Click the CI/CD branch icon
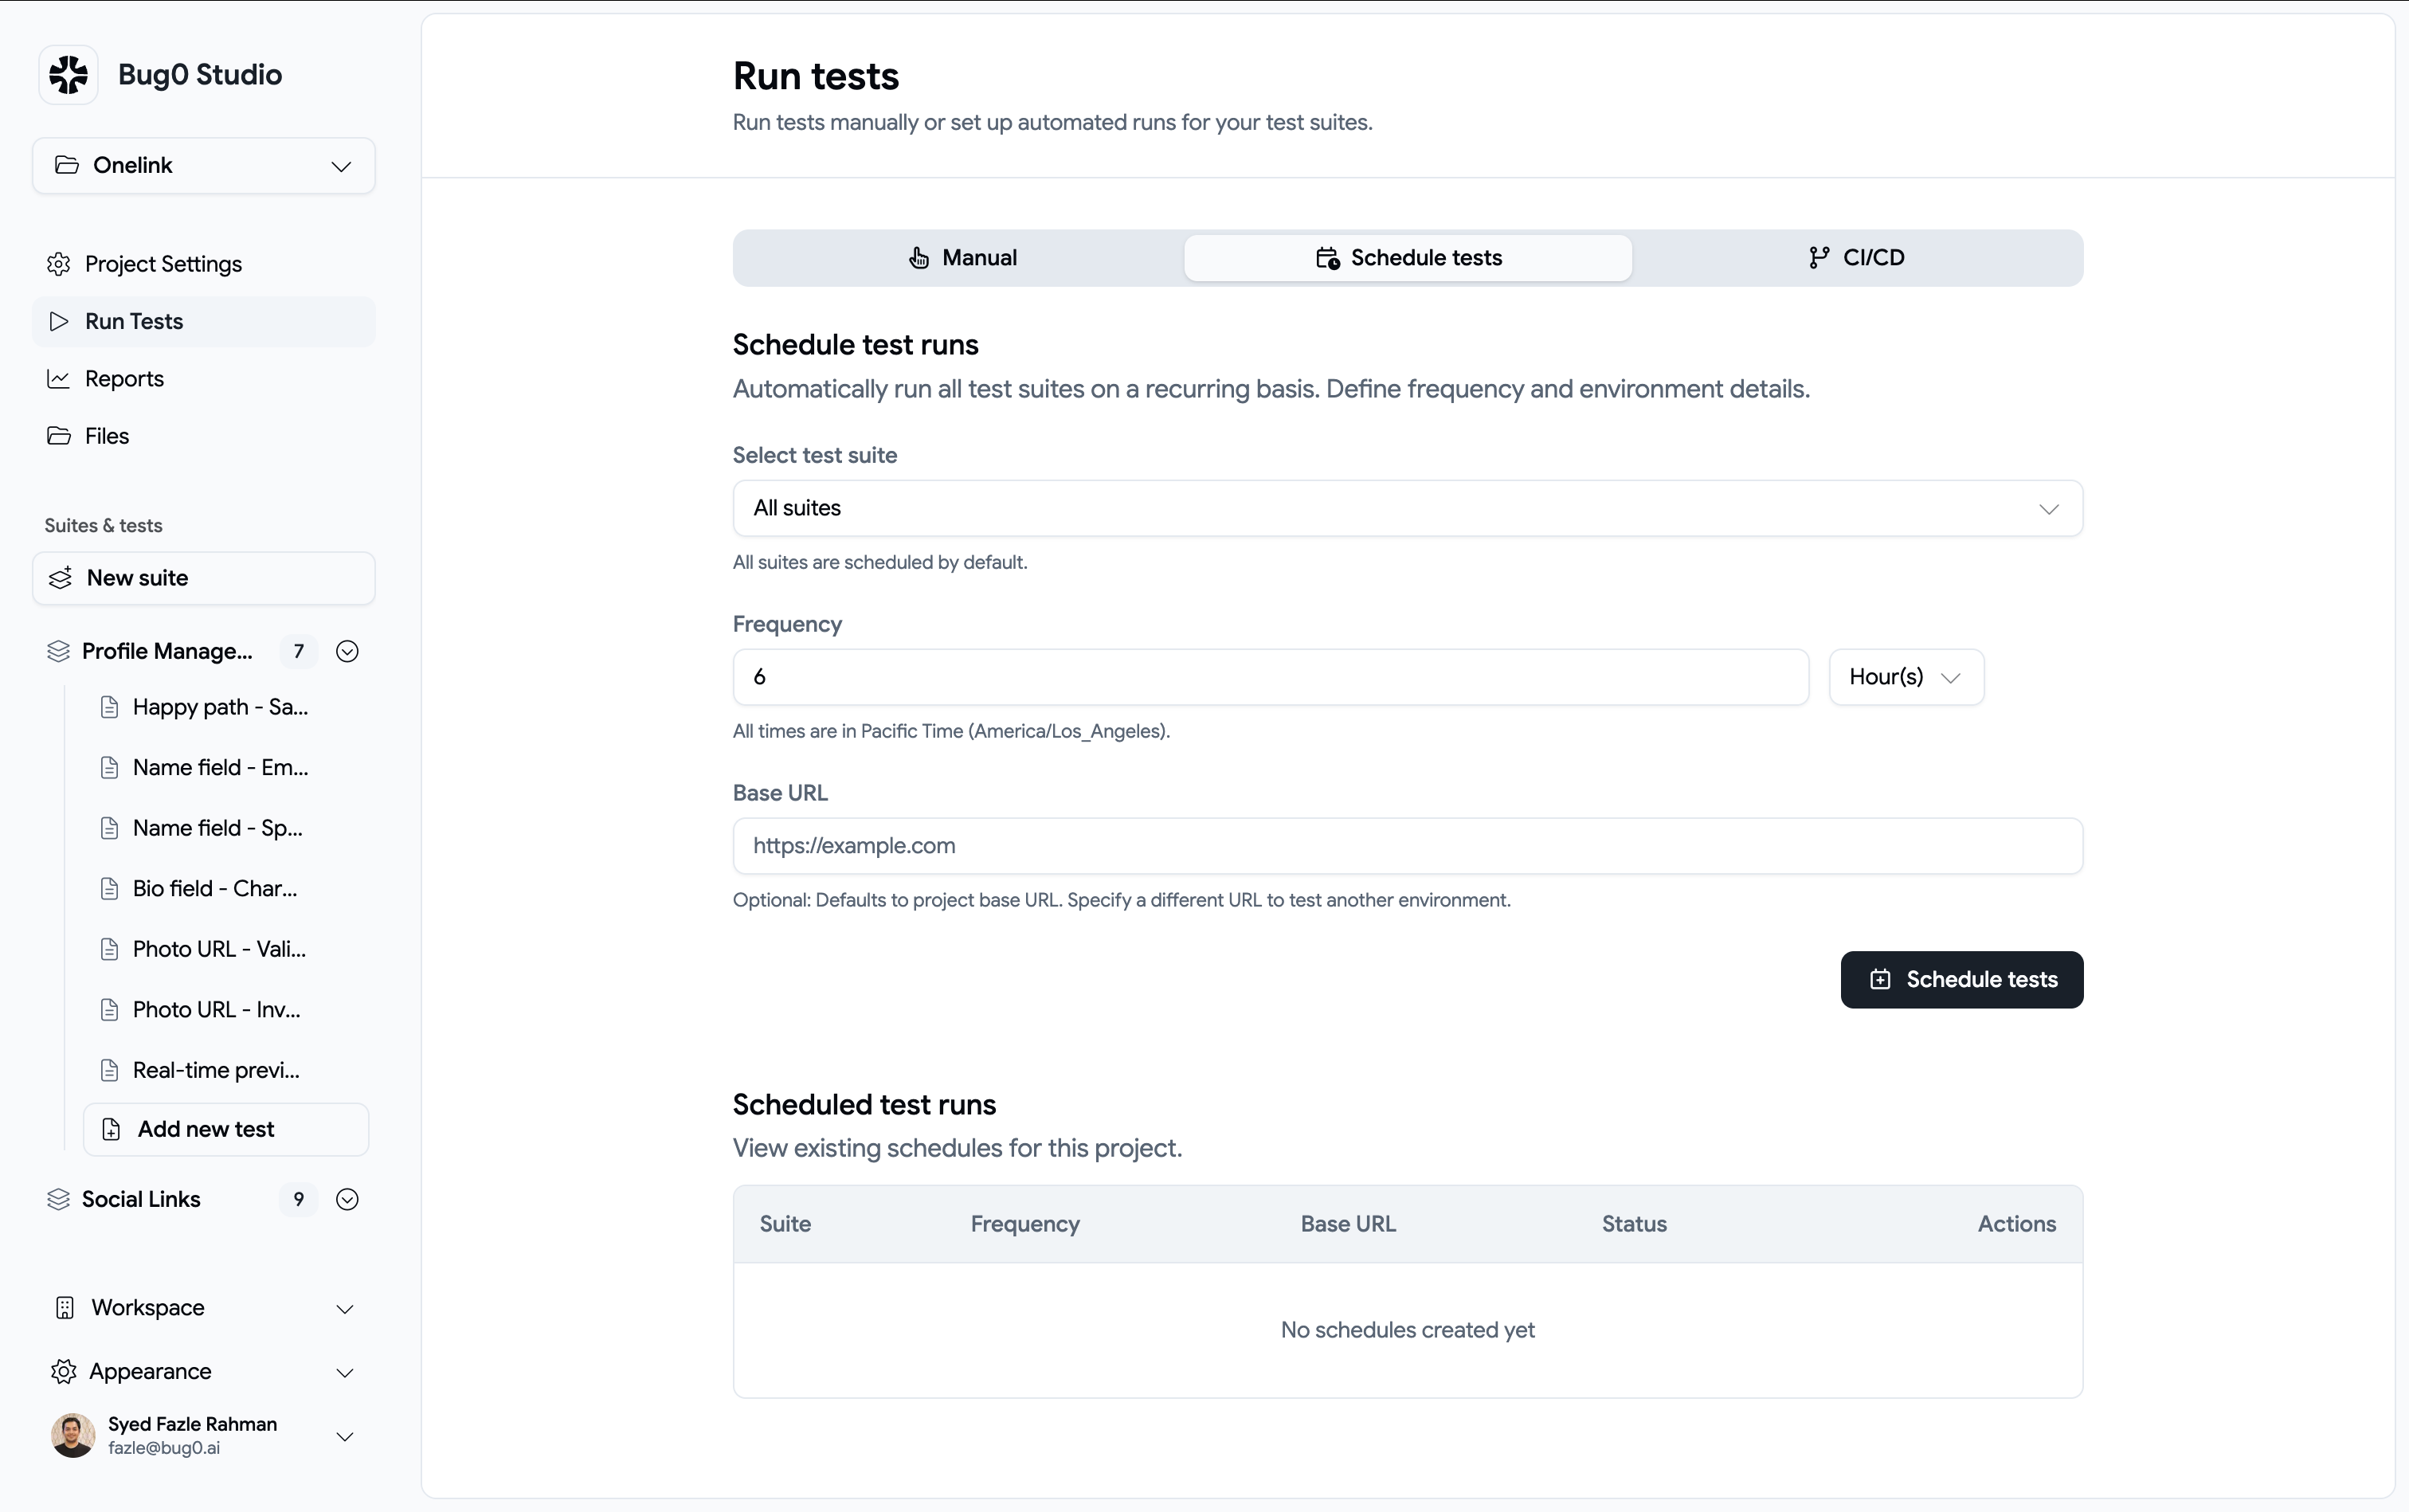 click(x=1819, y=257)
